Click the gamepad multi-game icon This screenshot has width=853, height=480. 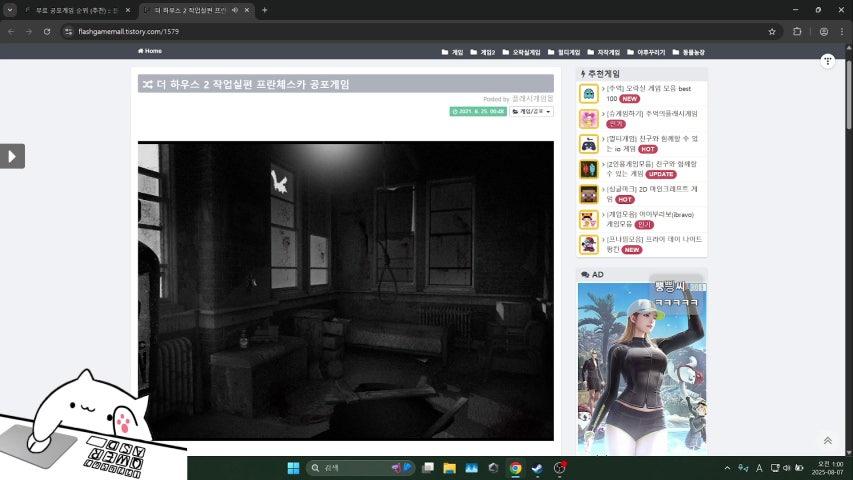click(x=589, y=144)
